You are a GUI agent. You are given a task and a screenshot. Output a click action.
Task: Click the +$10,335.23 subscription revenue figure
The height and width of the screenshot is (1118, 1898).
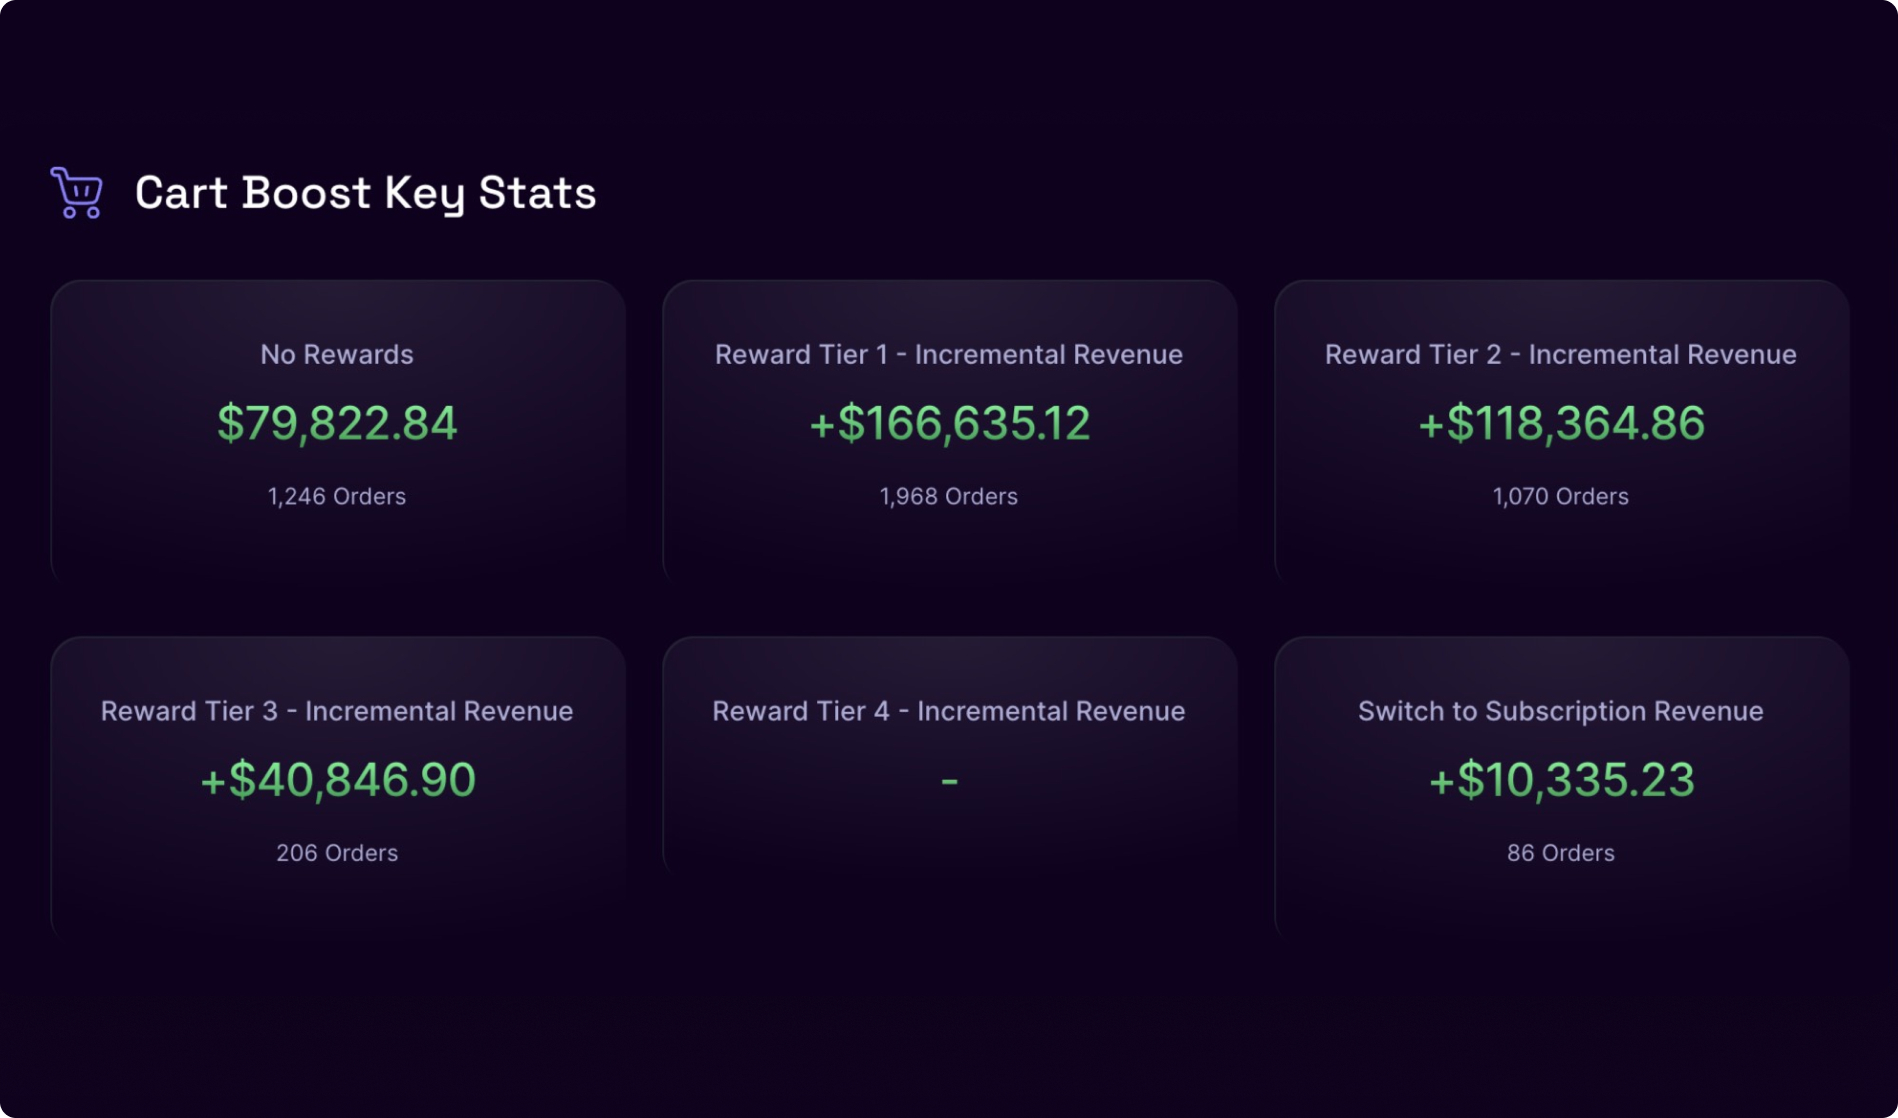tap(1561, 780)
